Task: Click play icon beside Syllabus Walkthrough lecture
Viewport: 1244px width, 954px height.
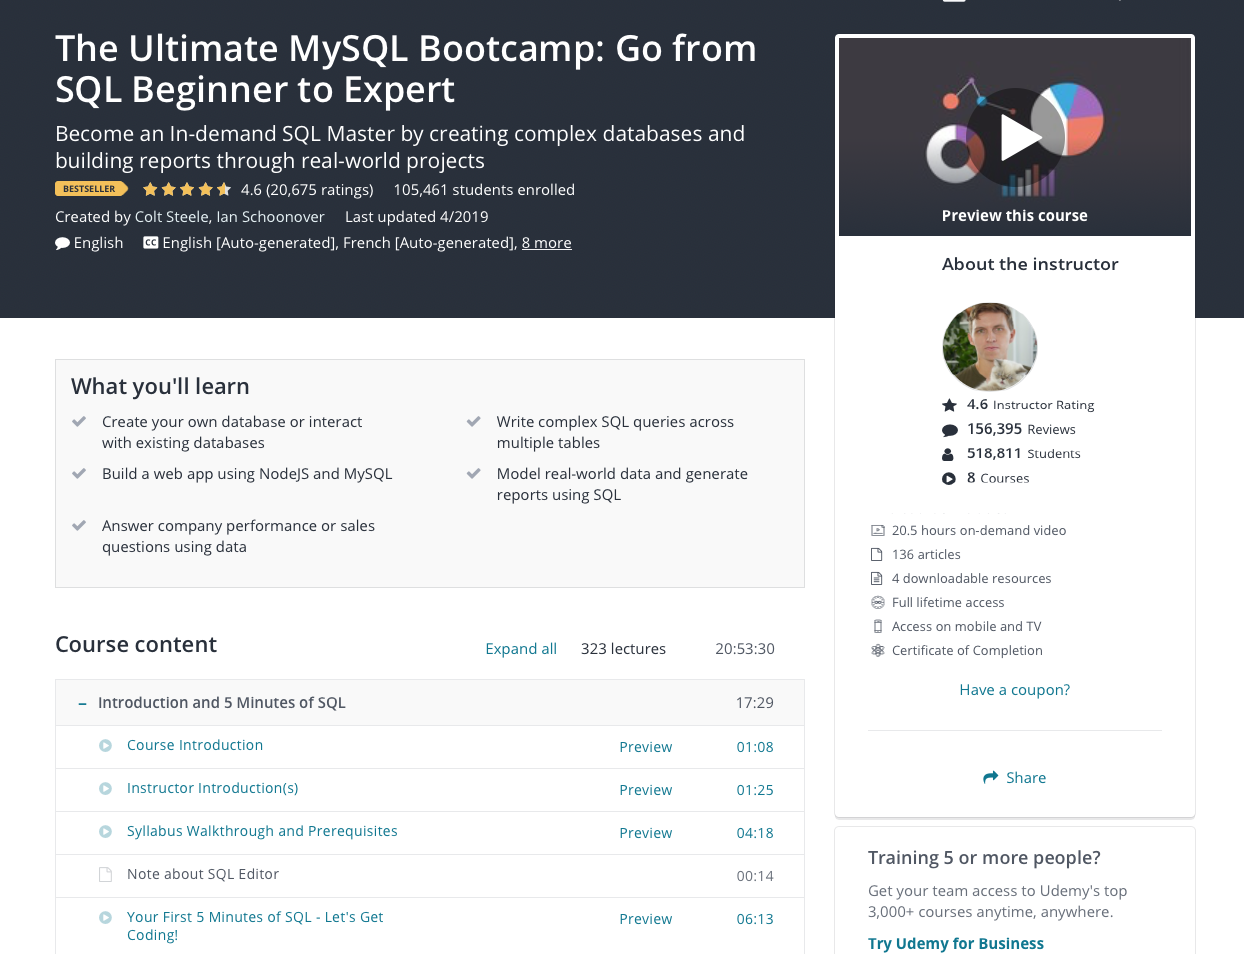Action: coord(105,832)
